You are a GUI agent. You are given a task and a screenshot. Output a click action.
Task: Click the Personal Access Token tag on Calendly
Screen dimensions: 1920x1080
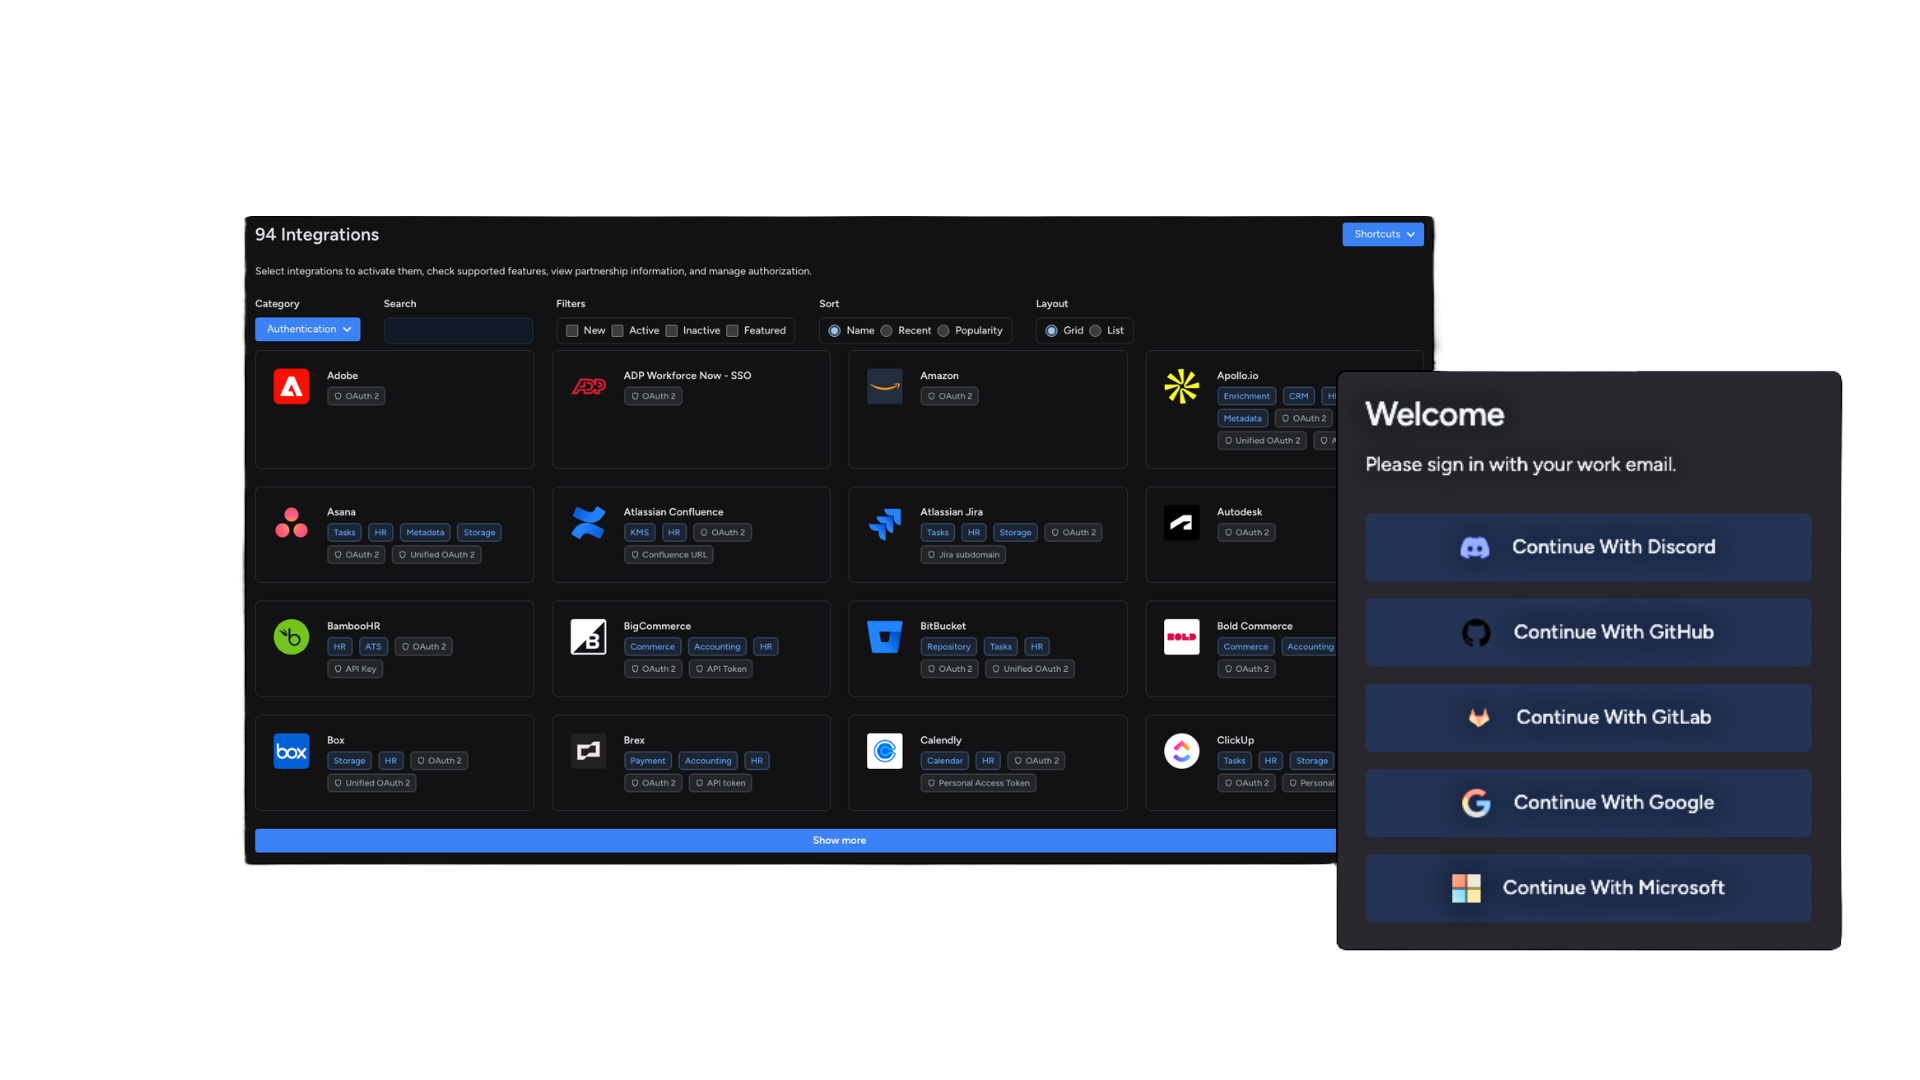coord(978,783)
